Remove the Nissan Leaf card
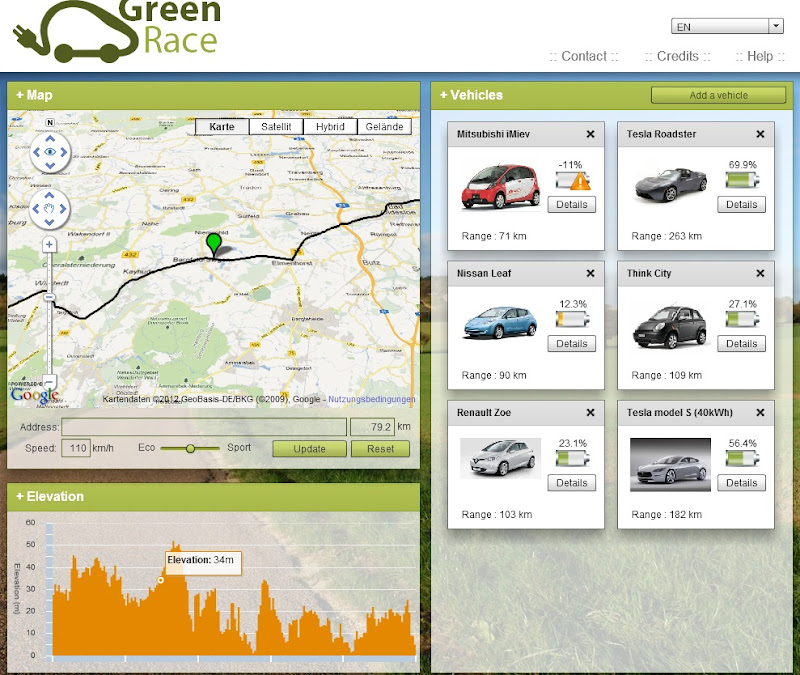 tap(590, 273)
